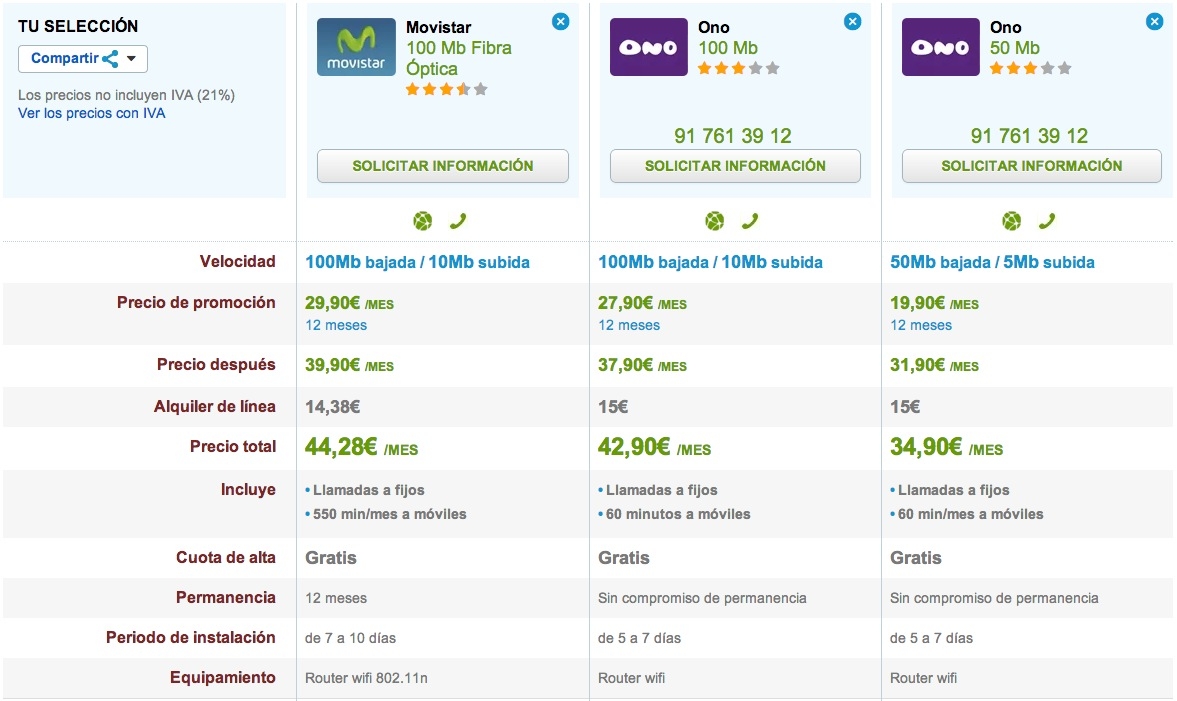Image resolution: width=1177 pixels, height=701 pixels.
Task: Click internet globe icon under Ono 100 Mb
Action: [x=715, y=221]
